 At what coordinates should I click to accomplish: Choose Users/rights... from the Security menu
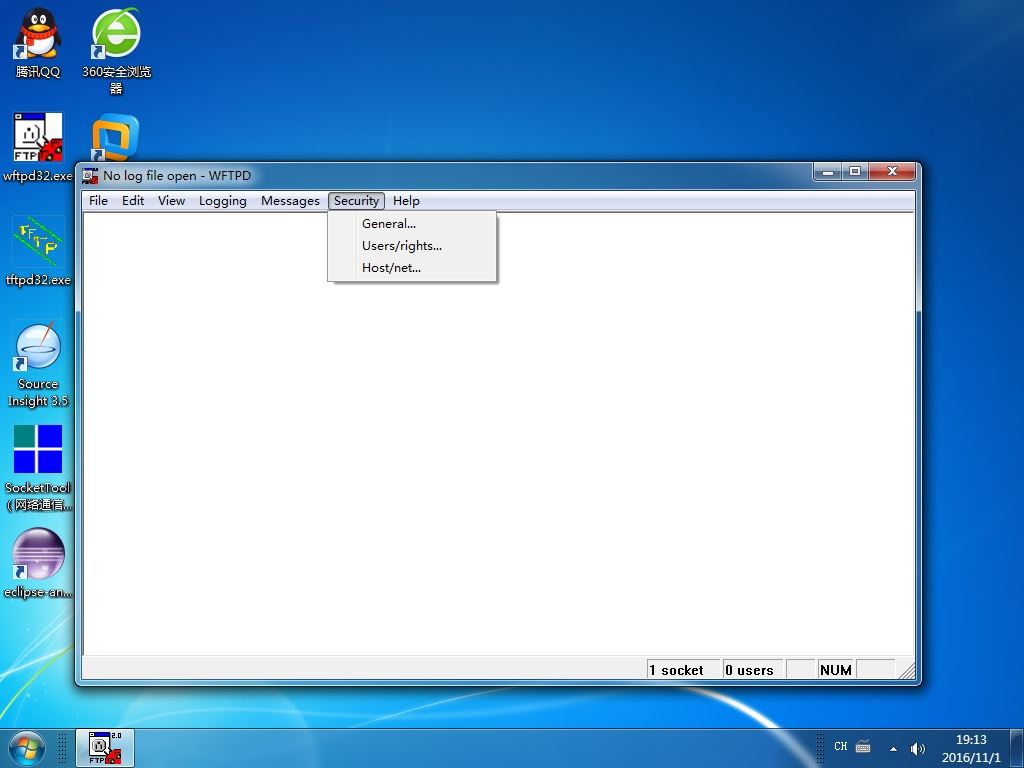pos(412,246)
